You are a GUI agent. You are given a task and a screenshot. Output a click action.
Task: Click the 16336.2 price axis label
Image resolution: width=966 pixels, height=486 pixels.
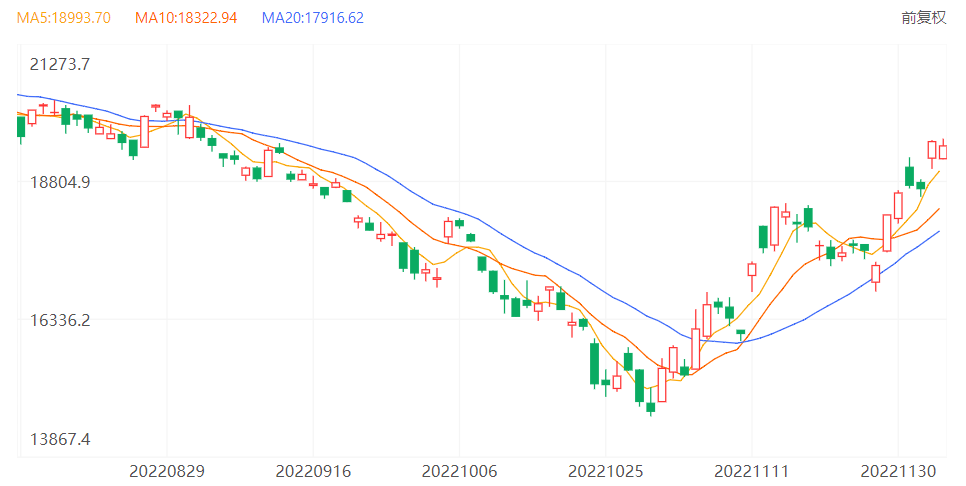coord(60,320)
